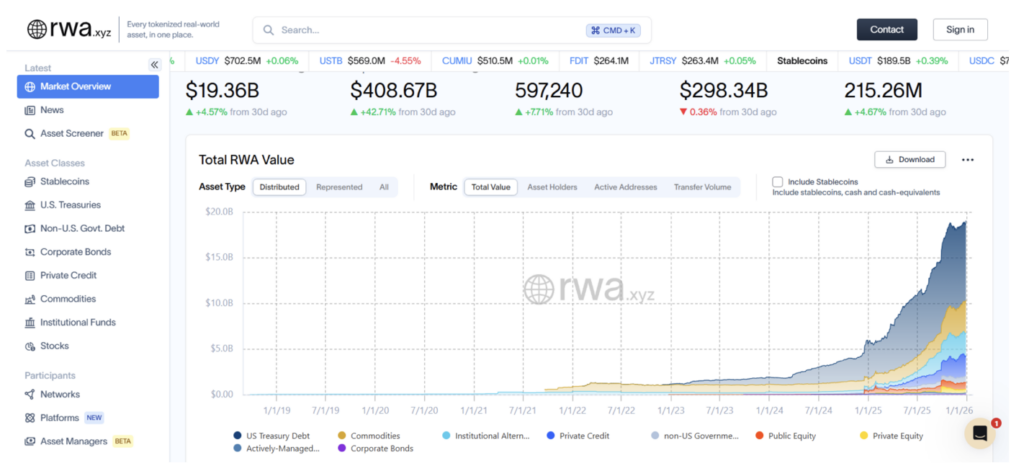
Task: Select the Represented asset type option
Action: point(339,187)
